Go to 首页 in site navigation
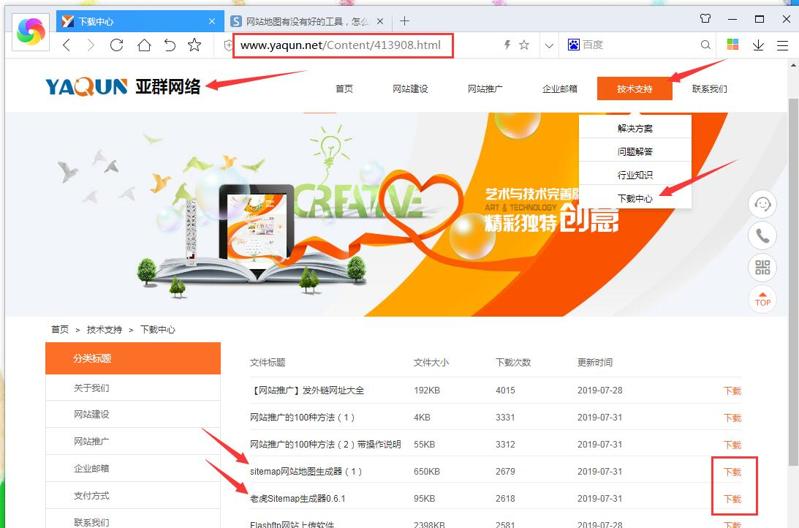The width and height of the screenshot is (799, 528). point(344,89)
